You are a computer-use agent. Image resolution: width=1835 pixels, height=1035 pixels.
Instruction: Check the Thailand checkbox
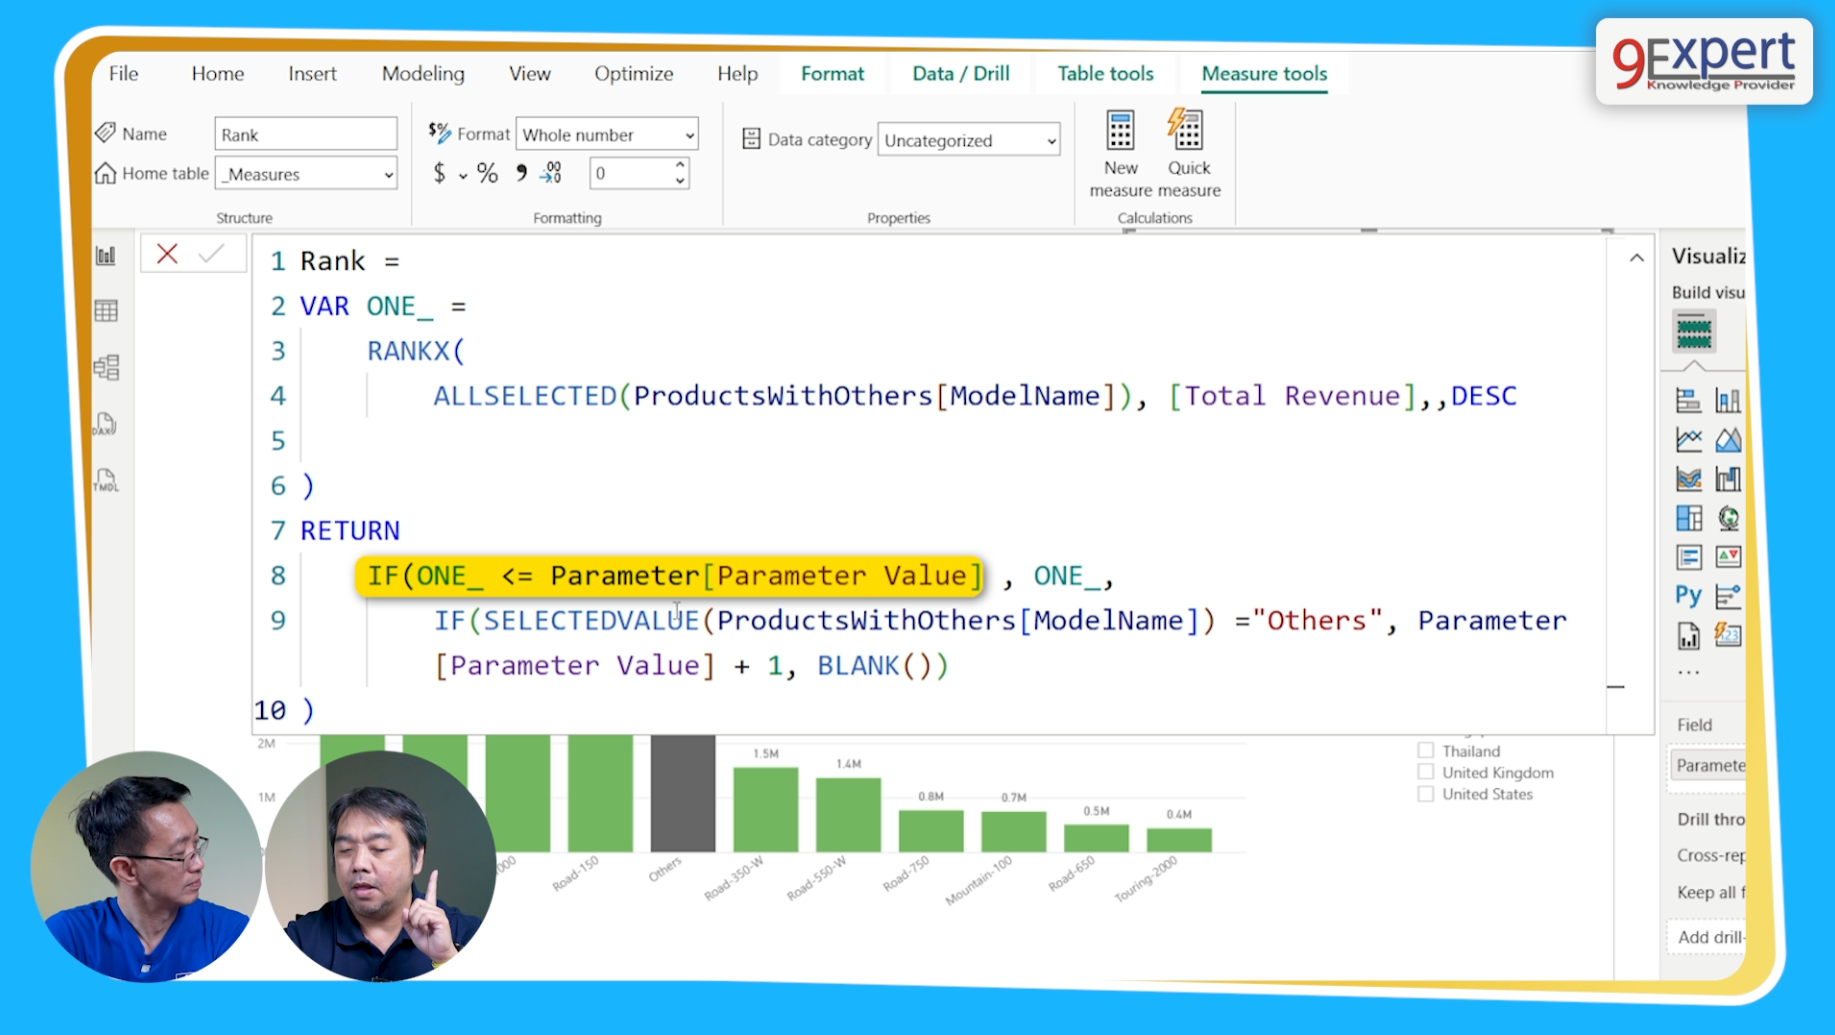tap(1424, 749)
